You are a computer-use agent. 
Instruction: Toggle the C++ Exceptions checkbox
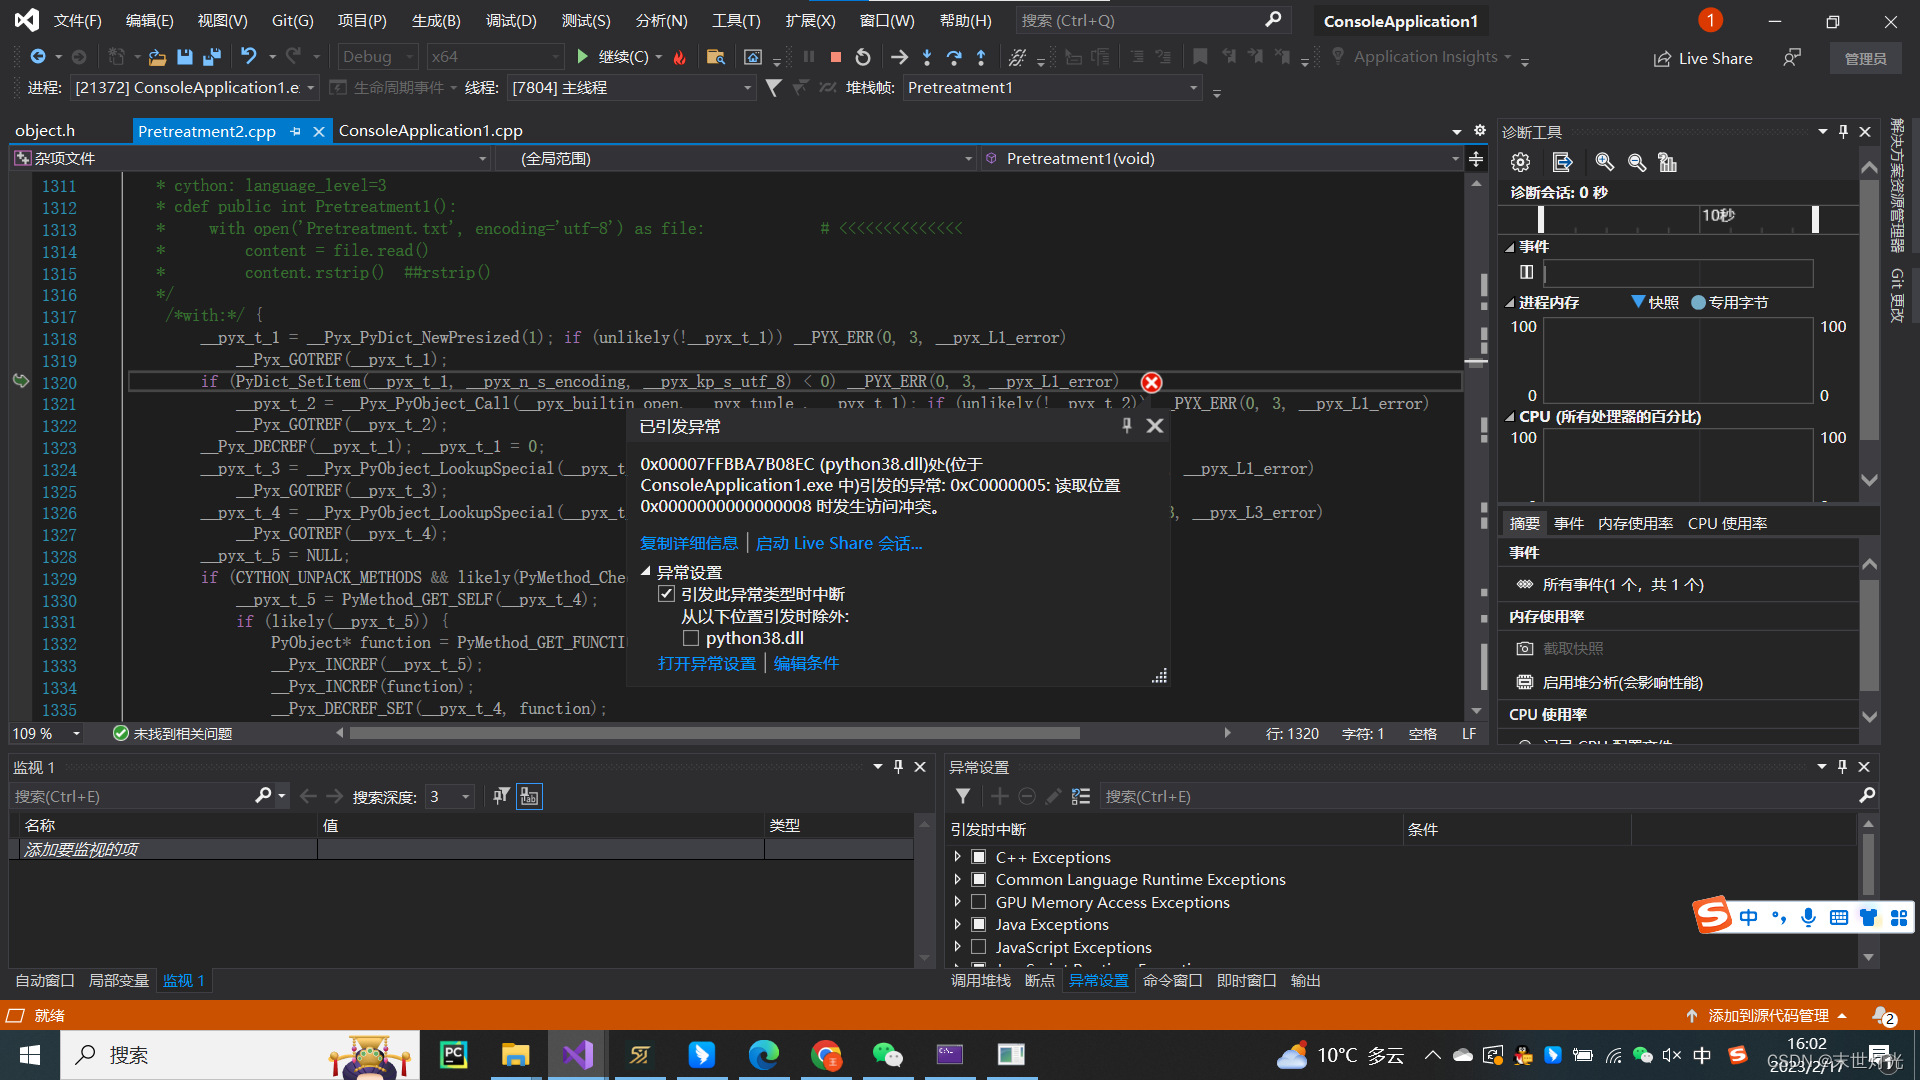(979, 857)
